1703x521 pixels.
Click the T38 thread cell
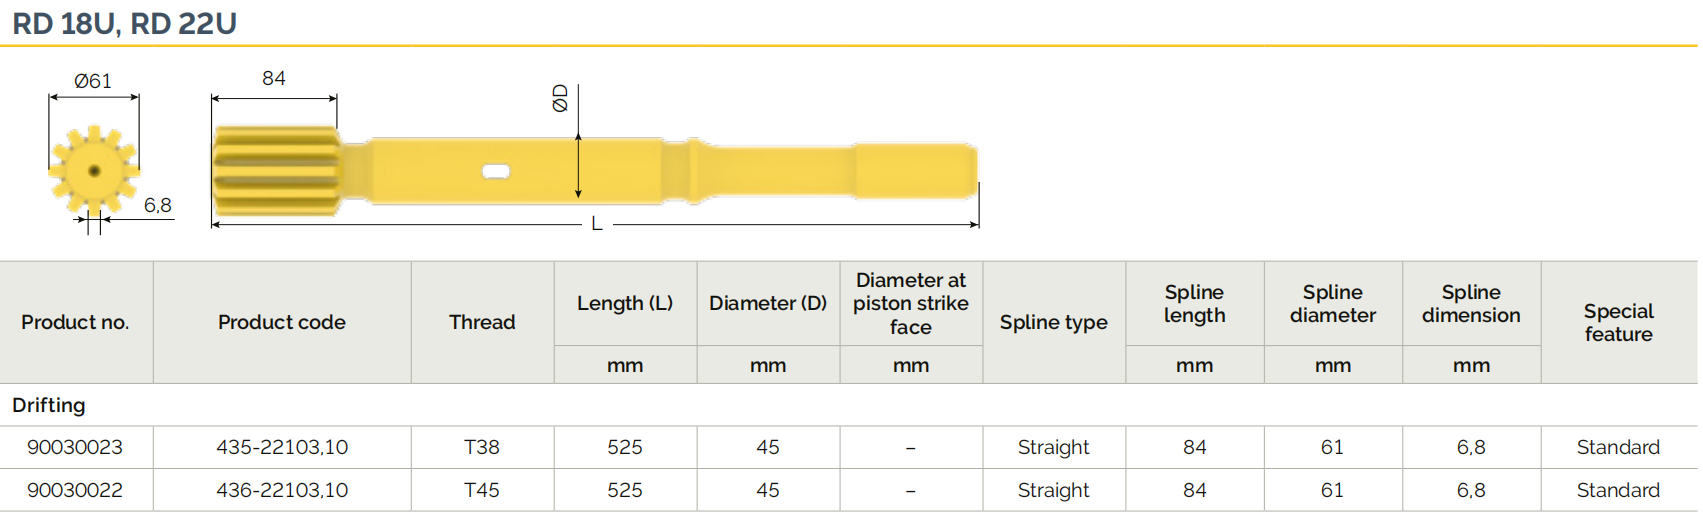pos(482,447)
